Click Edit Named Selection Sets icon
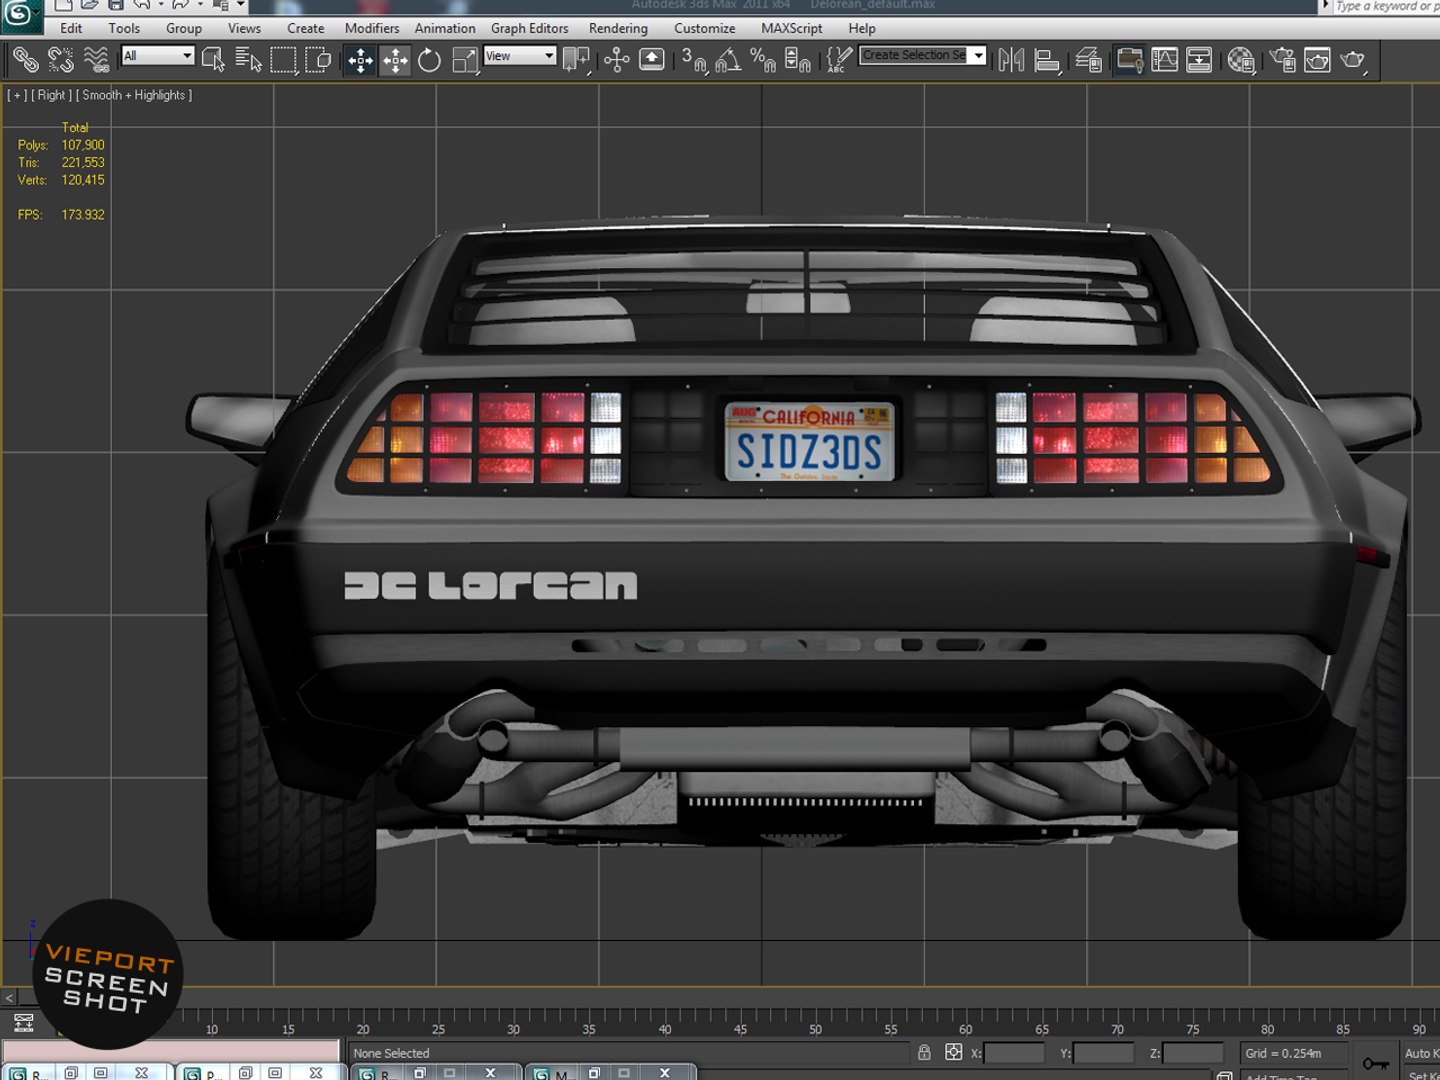The image size is (1440, 1080). [x=839, y=60]
